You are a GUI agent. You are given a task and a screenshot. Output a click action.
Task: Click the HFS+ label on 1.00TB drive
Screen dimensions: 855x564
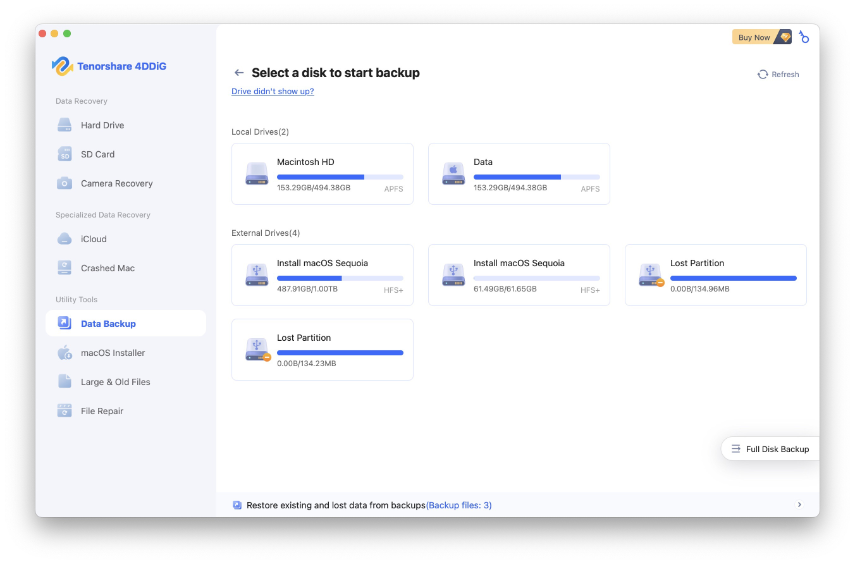point(393,290)
